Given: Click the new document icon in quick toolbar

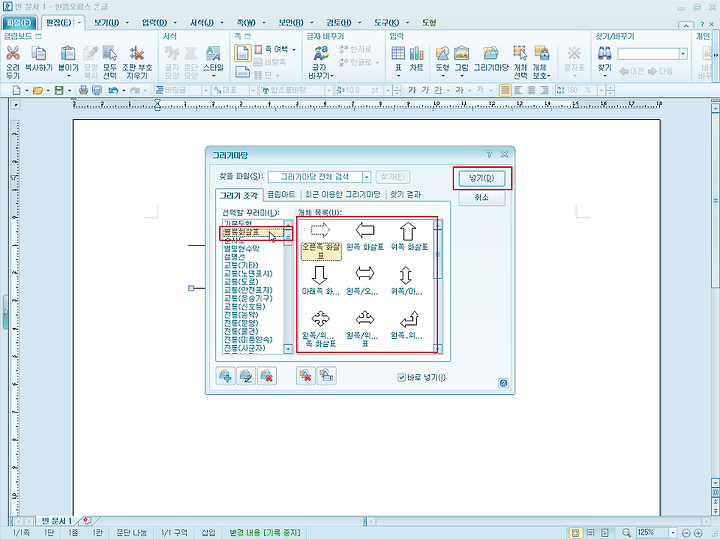Looking at the screenshot, I should [x=16, y=90].
